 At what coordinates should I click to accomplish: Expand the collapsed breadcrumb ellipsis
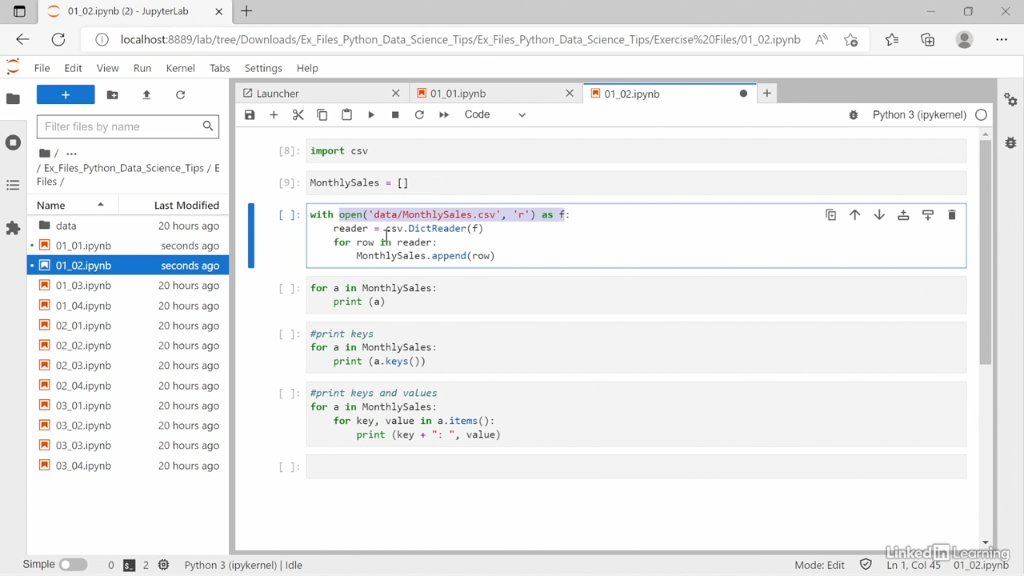pyautogui.click(x=71, y=153)
